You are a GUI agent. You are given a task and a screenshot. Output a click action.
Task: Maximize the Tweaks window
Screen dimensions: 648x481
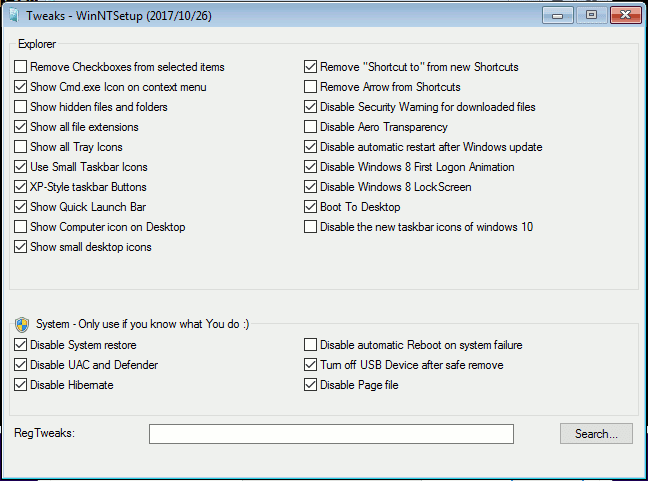[591, 16]
